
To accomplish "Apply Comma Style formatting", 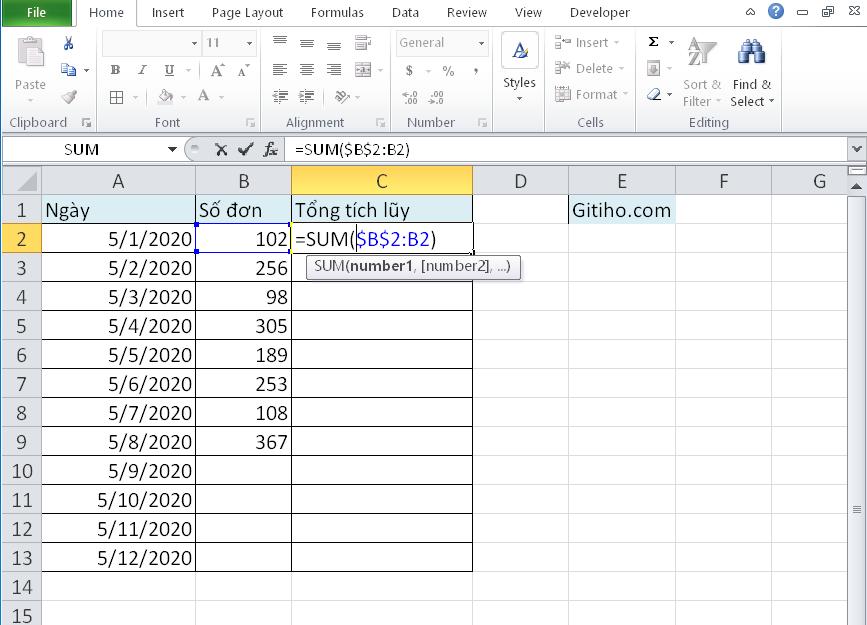I will pyautogui.click(x=475, y=69).
